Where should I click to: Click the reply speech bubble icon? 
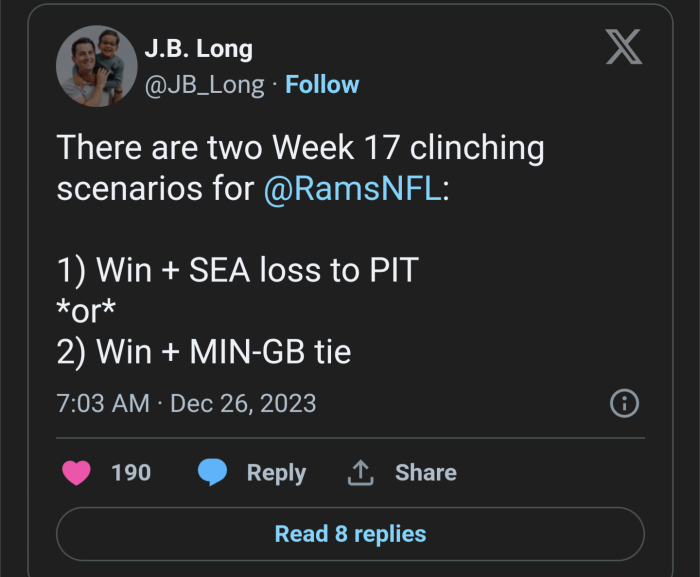coord(212,472)
